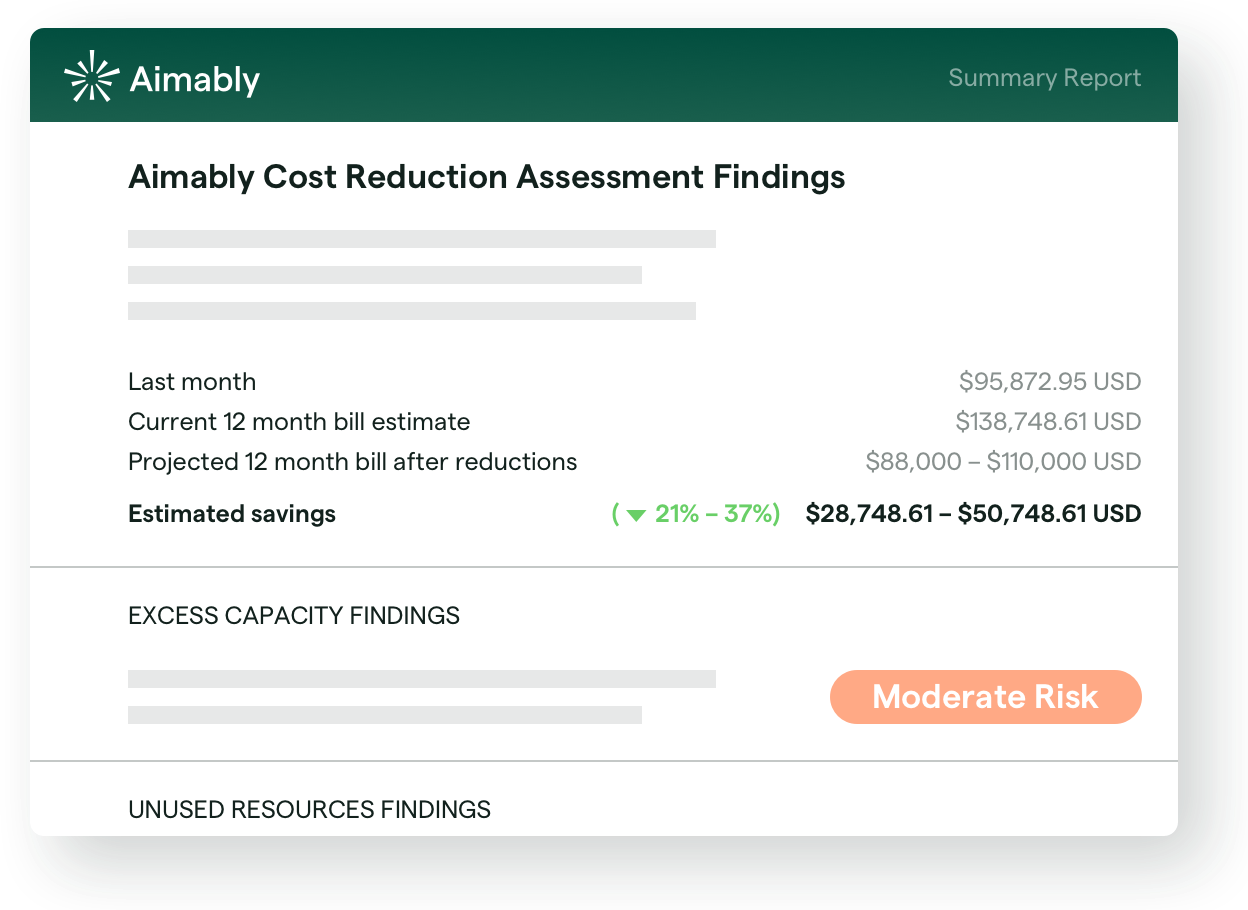1248x910 pixels.
Task: Click the Estimated savings label
Action: [232, 514]
